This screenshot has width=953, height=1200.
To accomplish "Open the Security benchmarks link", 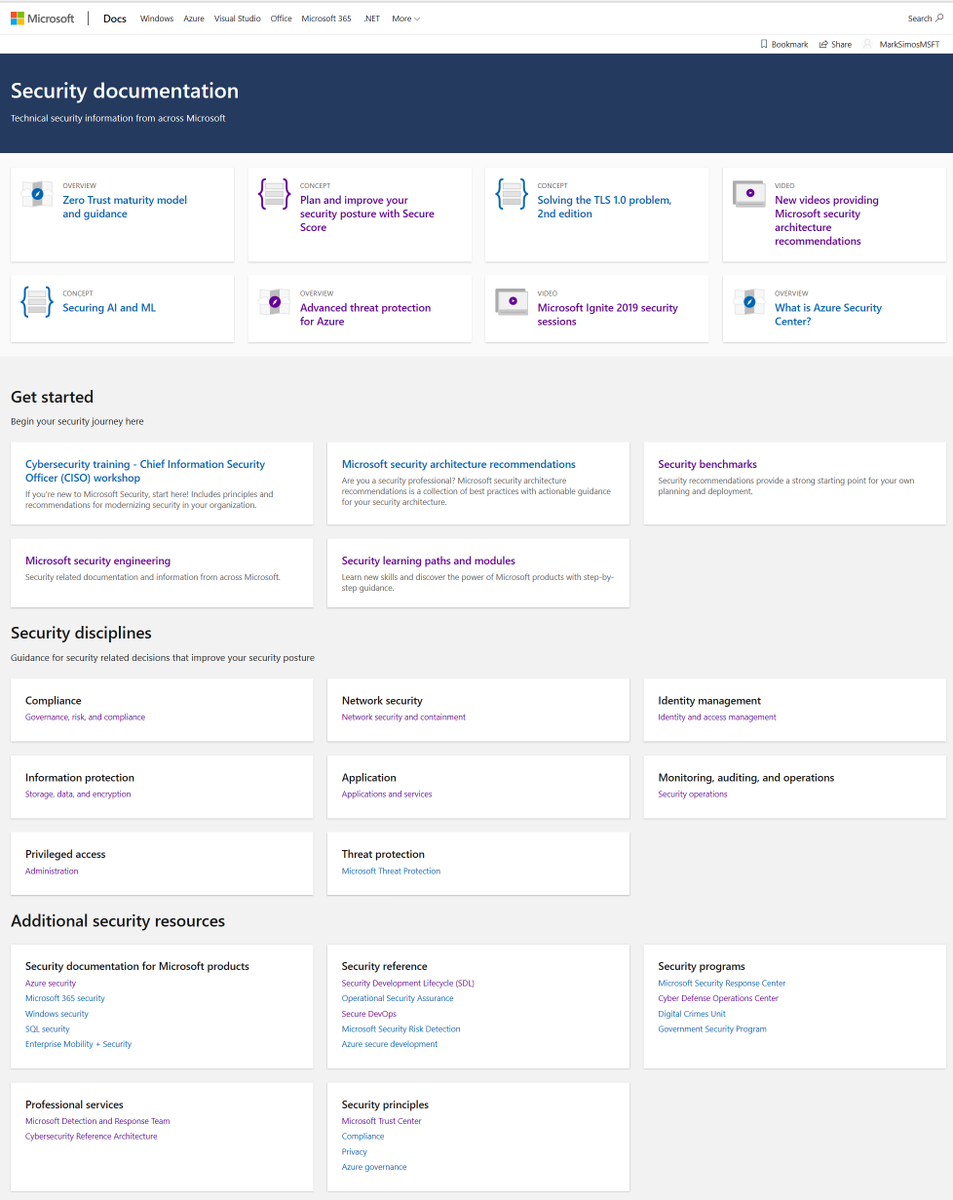I will pyautogui.click(x=707, y=464).
